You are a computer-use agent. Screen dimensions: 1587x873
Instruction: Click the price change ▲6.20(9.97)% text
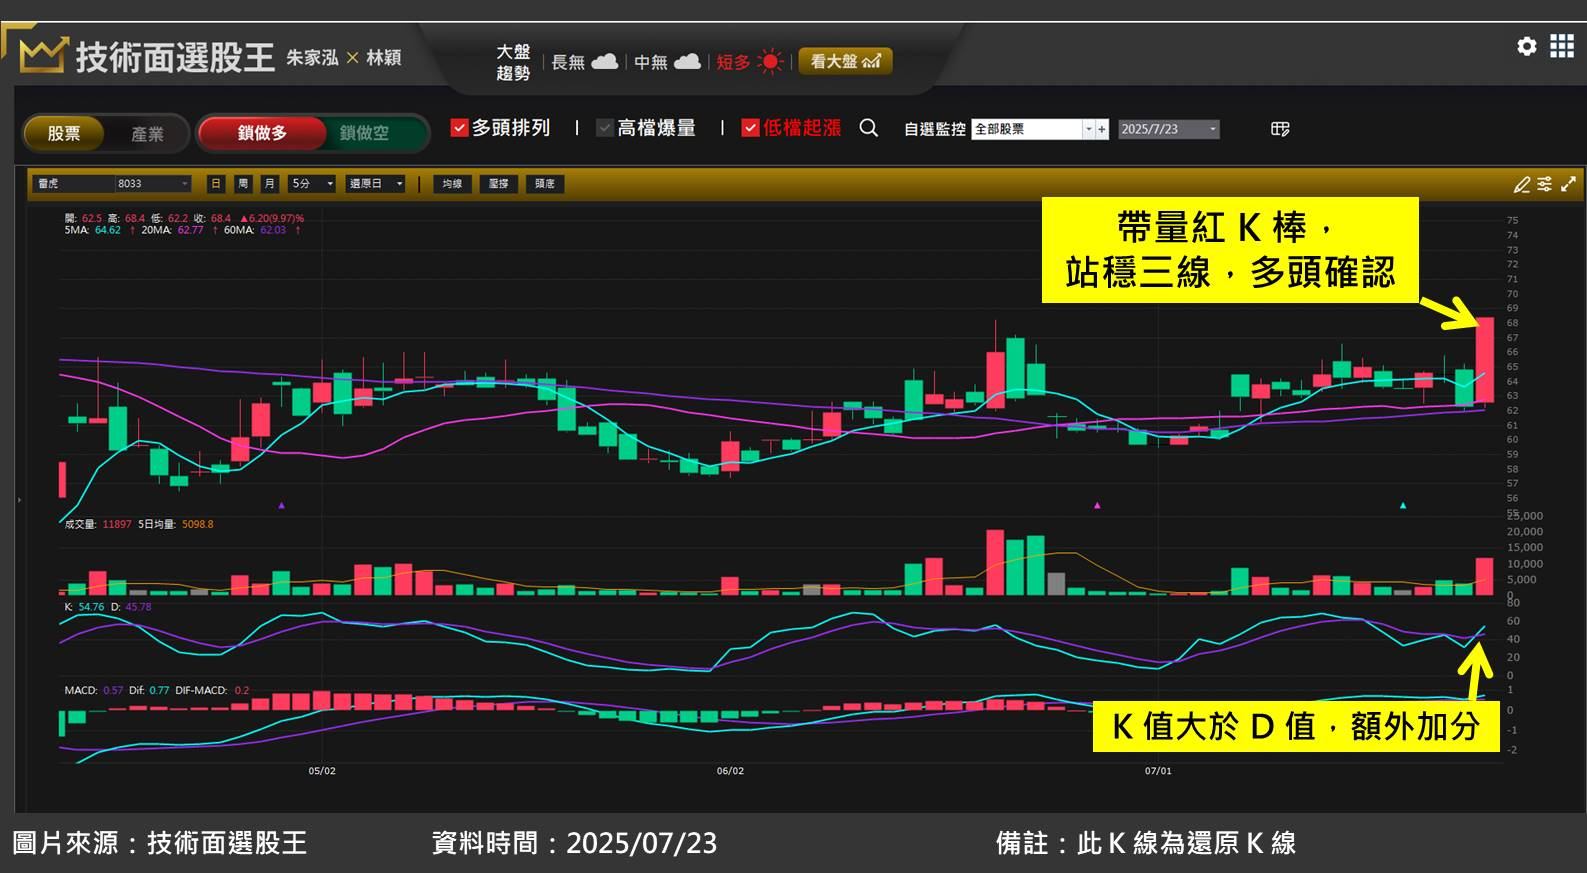tap(271, 218)
